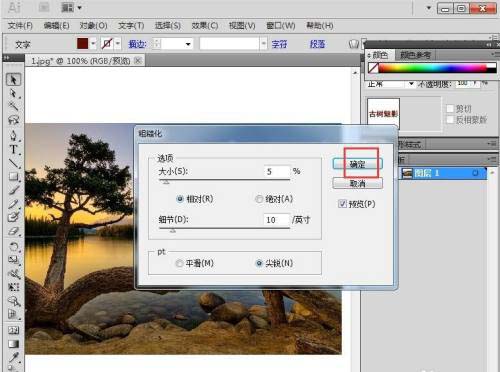Select the Pen tool

[13, 135]
